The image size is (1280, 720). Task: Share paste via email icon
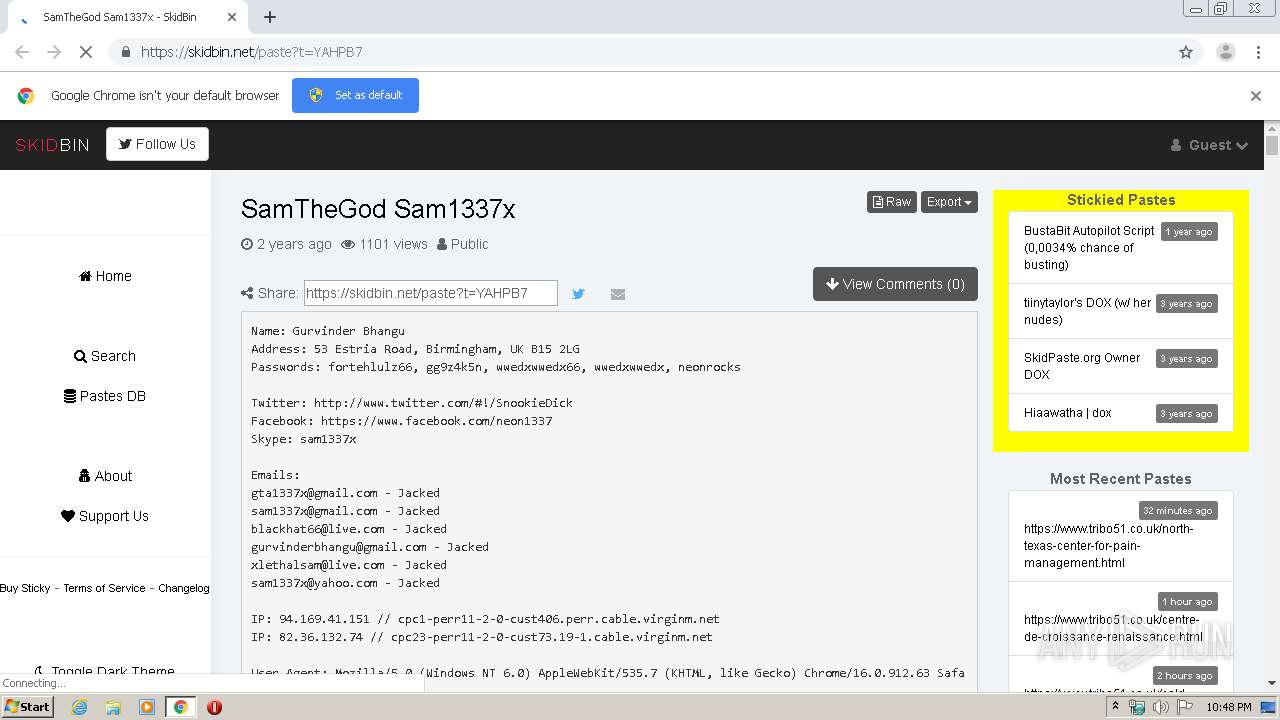point(618,294)
